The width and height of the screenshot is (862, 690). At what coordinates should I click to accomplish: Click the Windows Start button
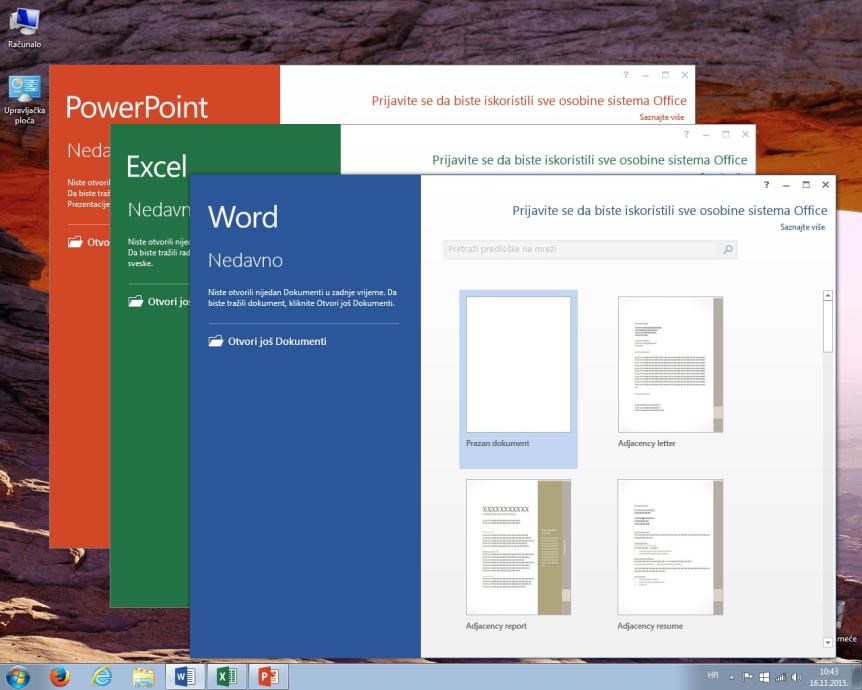17,677
